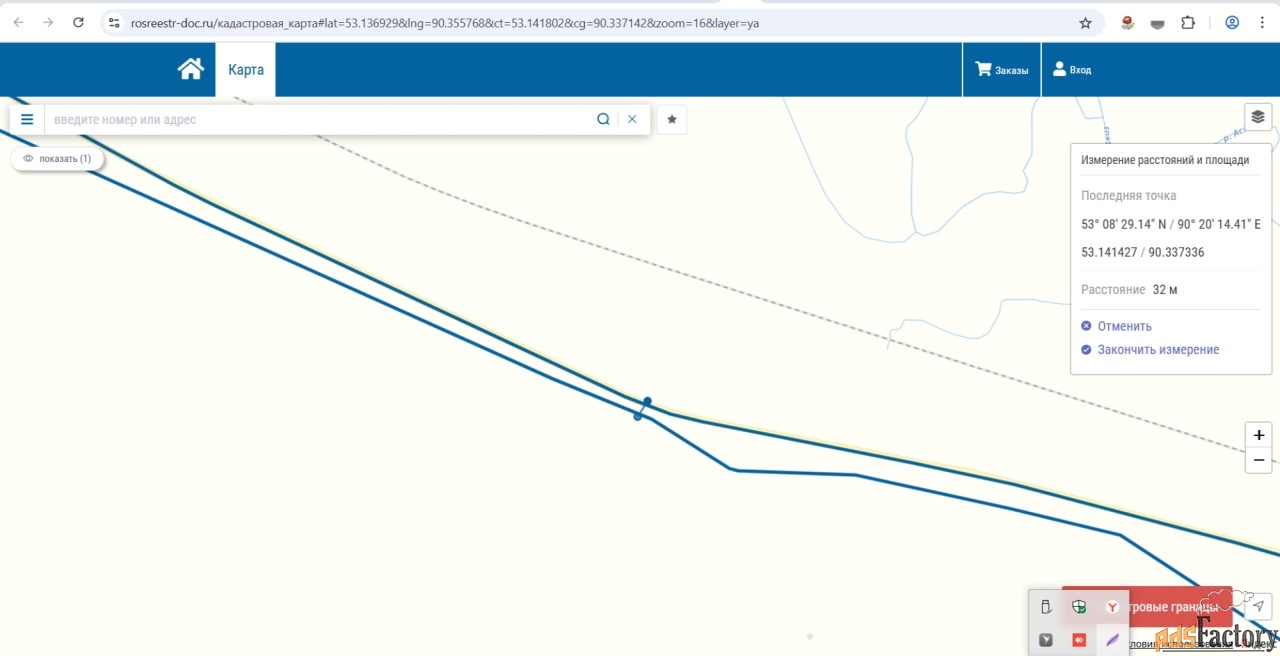
Task: Open Заказы shopping cart page
Action: coord(1001,70)
